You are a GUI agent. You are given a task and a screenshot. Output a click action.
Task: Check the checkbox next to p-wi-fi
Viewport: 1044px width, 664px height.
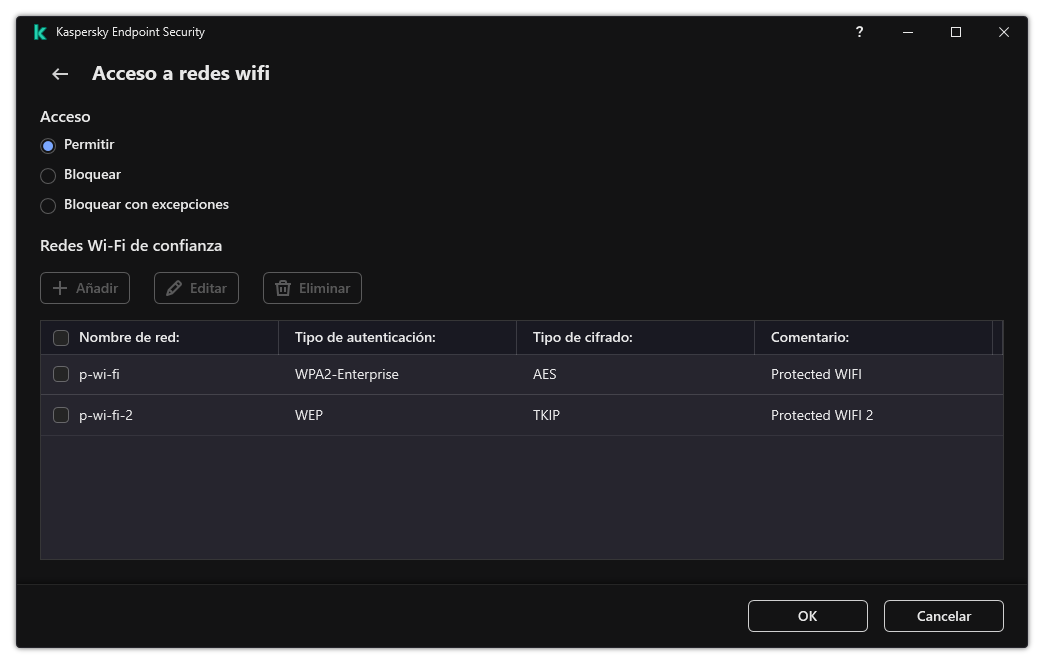pyautogui.click(x=61, y=374)
